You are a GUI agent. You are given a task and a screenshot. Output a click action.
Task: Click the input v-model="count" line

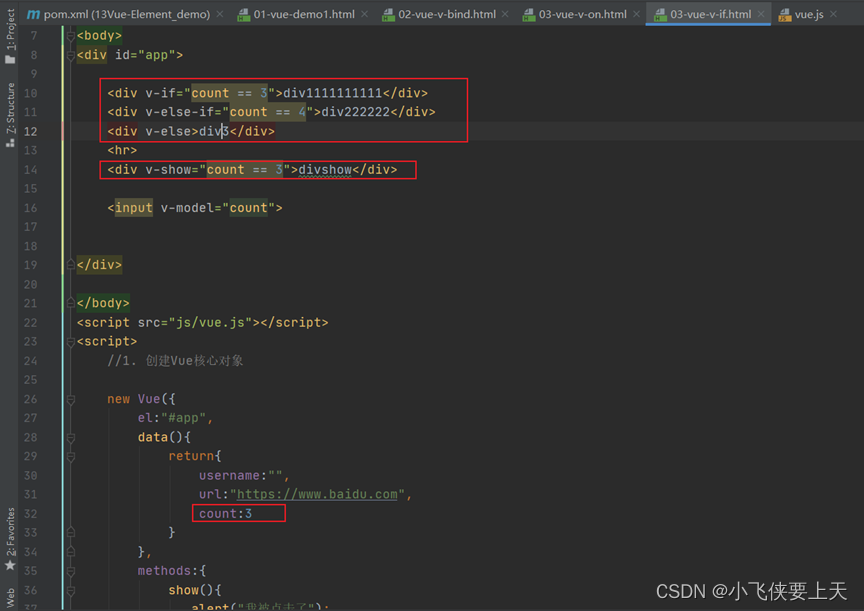point(195,208)
